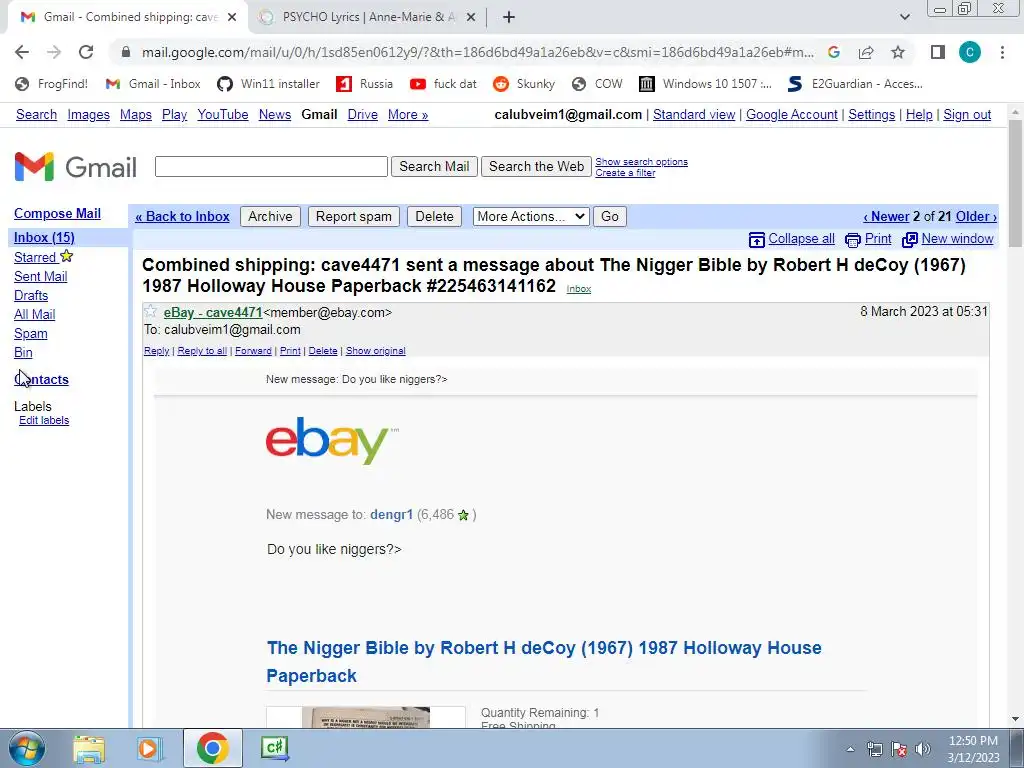The height and width of the screenshot is (768, 1024).
Task: Reload the page with the refresh icon
Action: 86,52
